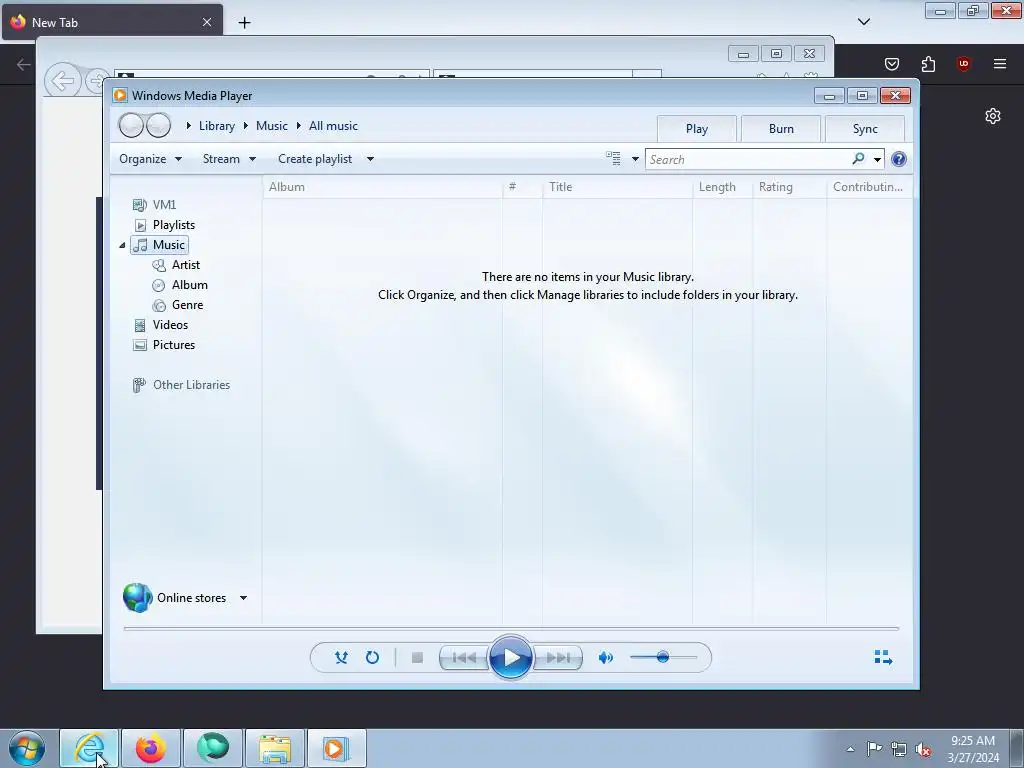Start playback with the round Play button
The height and width of the screenshot is (768, 1024).
pos(510,658)
